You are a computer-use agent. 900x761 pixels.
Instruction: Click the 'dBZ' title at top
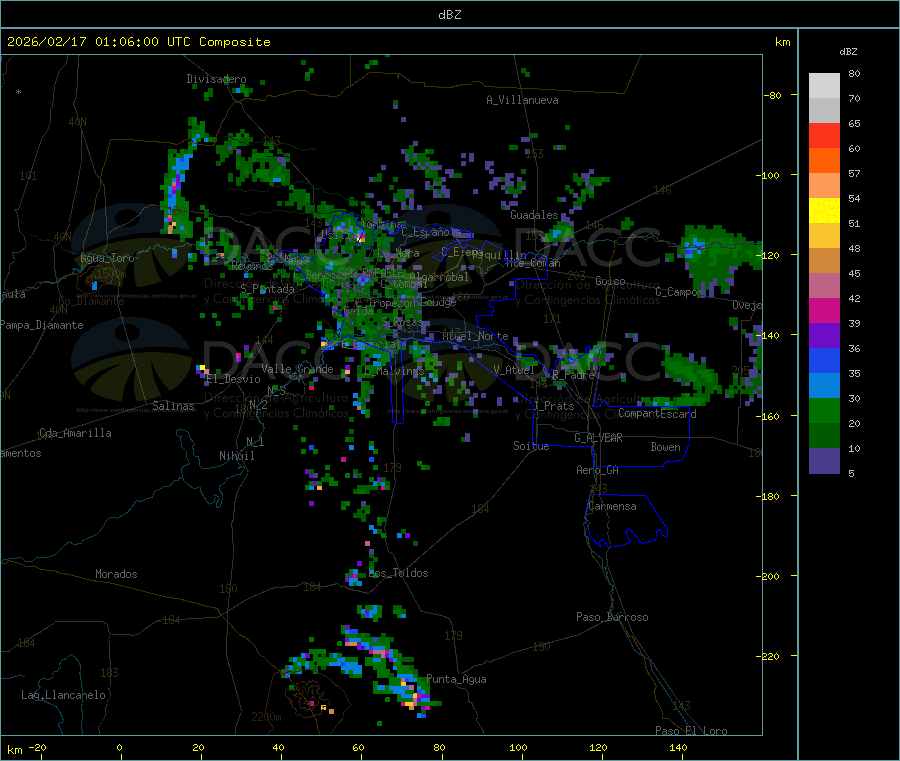[x=449, y=15]
